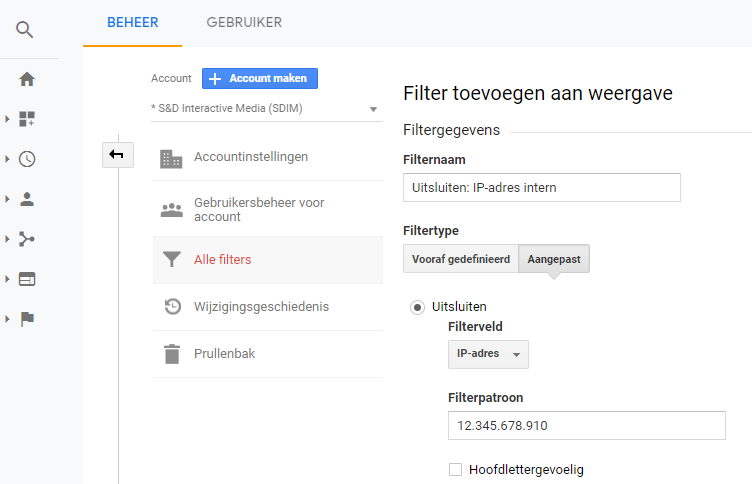
Task: Expand Conversions section arrow in sidebar
Action: click(7, 319)
